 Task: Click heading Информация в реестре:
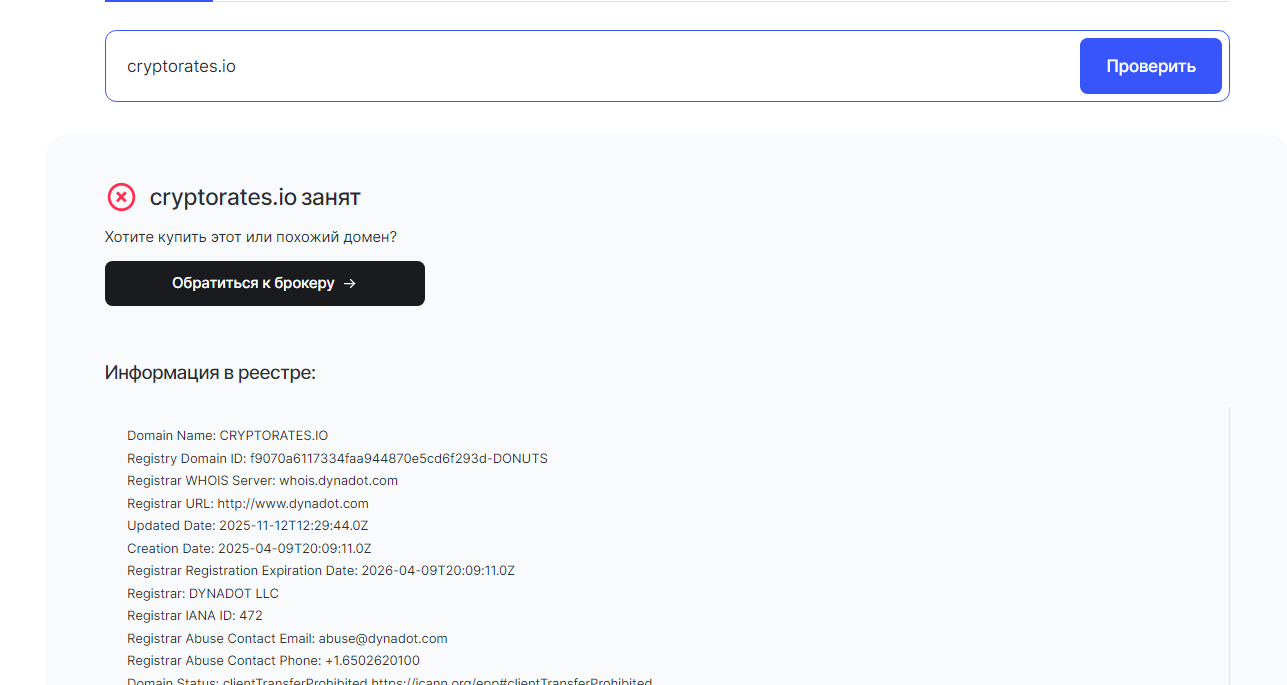pyautogui.click(x=210, y=373)
